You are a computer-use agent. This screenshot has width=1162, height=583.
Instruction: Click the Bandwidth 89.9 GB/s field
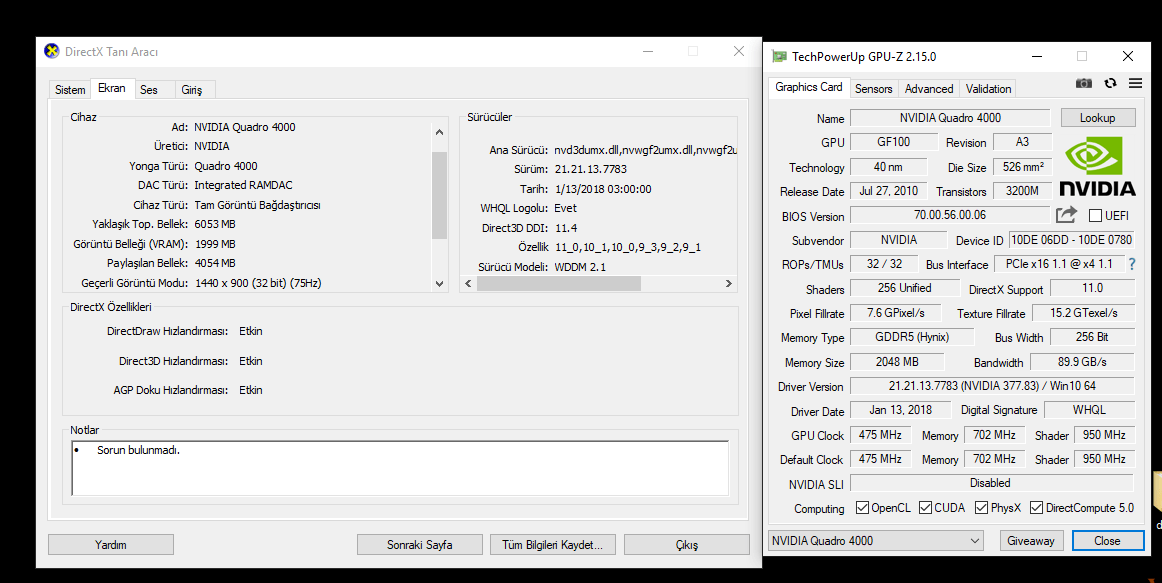[1082, 362]
